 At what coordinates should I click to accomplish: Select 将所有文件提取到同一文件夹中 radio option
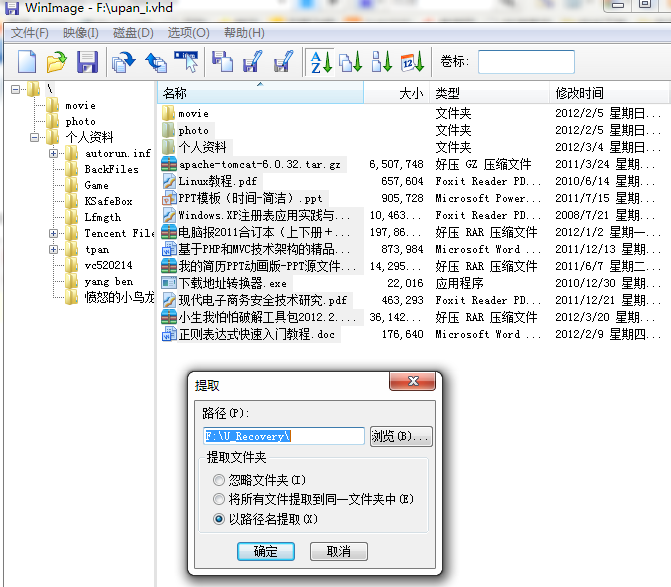pos(219,499)
